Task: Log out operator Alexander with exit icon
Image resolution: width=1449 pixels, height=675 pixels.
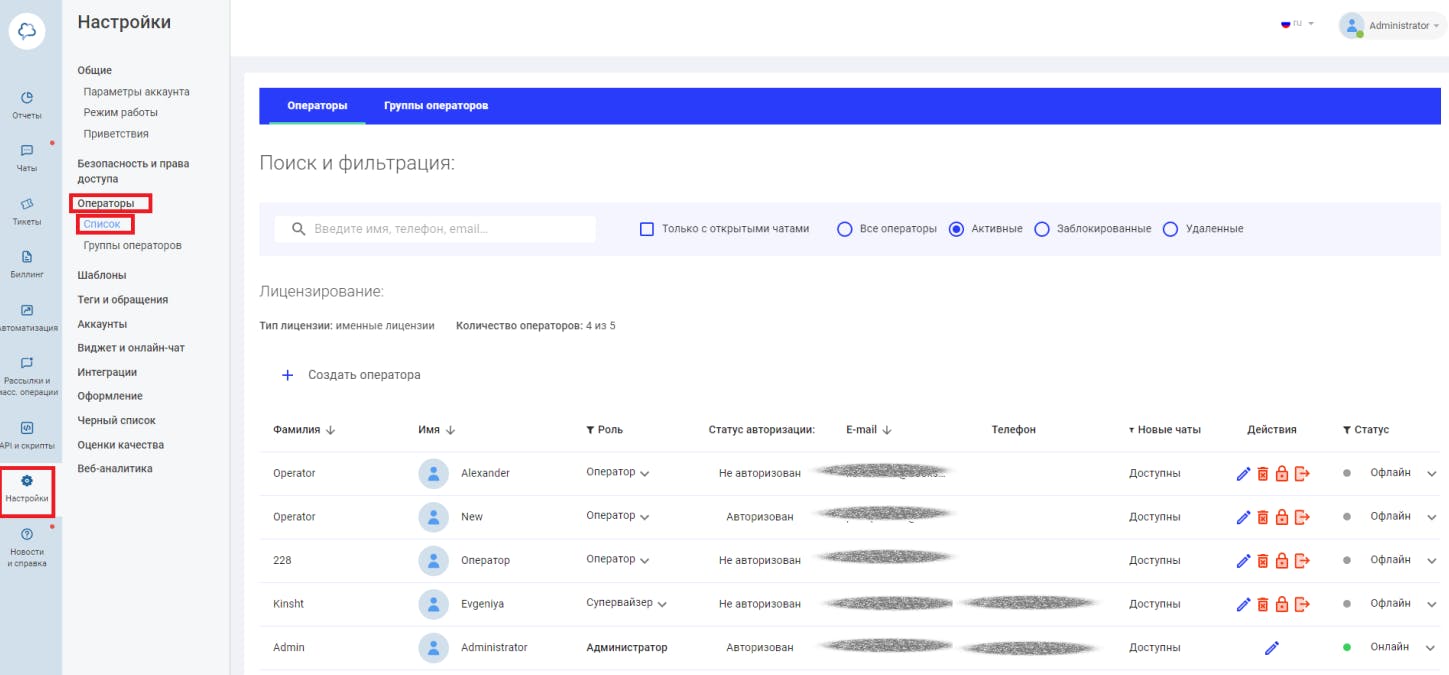Action: coord(1302,473)
